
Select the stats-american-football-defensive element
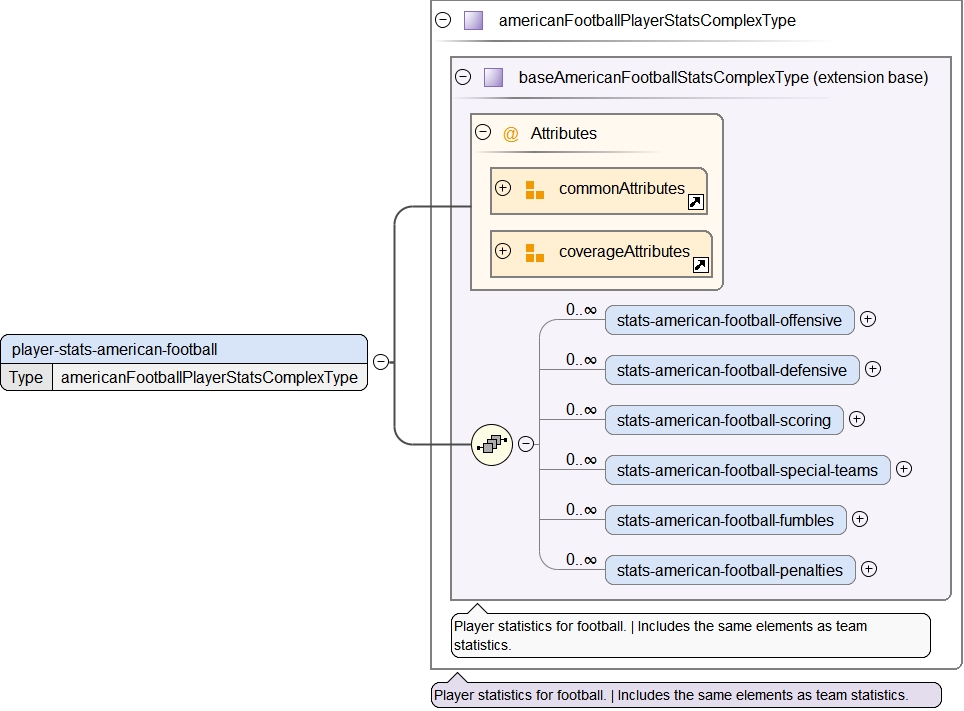coord(731,370)
